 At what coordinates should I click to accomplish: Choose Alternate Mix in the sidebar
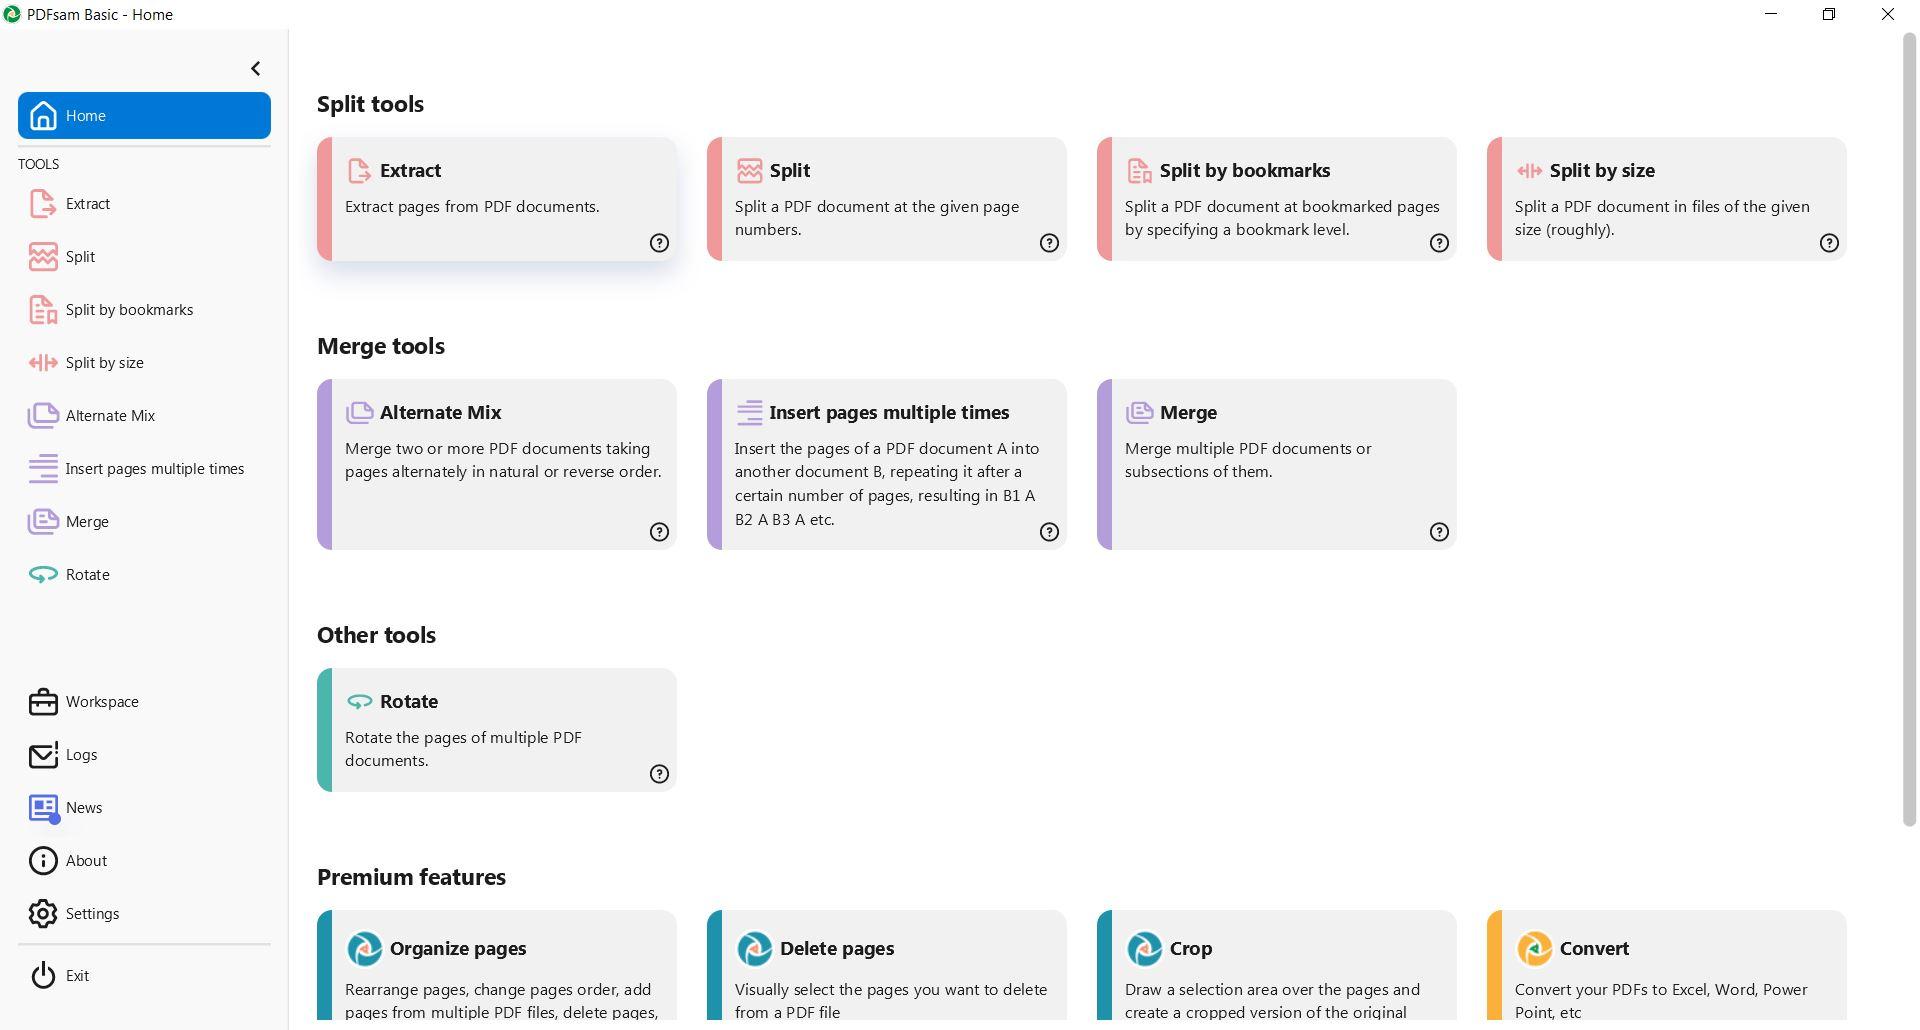tap(110, 416)
